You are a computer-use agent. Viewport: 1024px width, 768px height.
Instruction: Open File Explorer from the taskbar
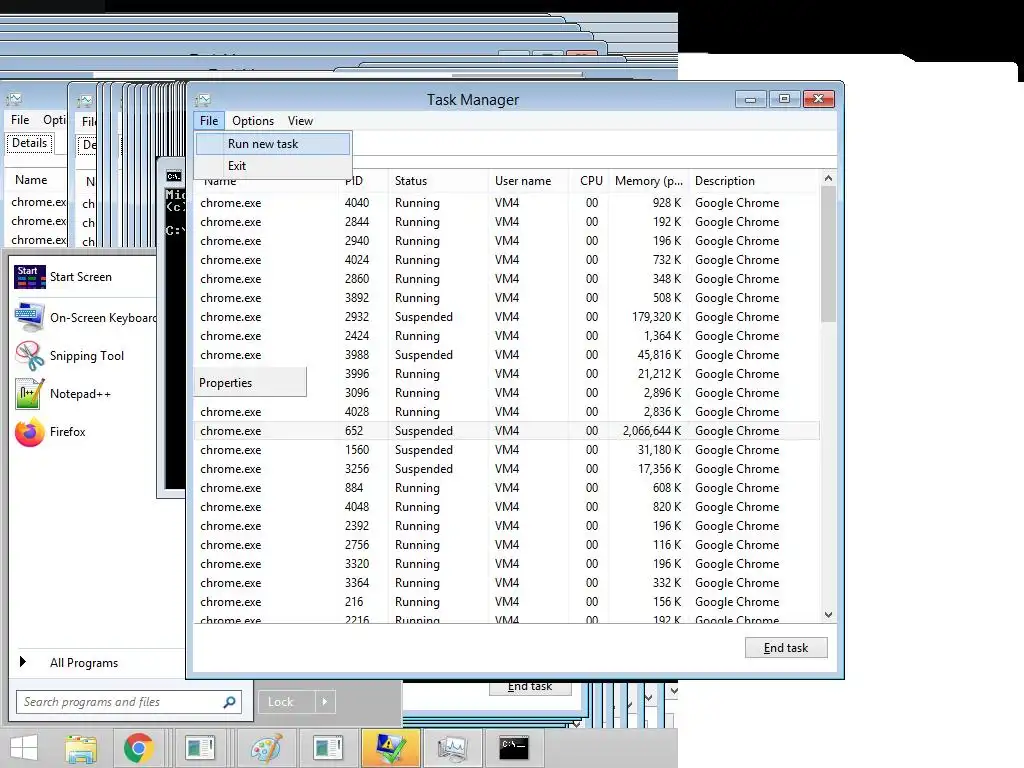pyautogui.click(x=81, y=748)
